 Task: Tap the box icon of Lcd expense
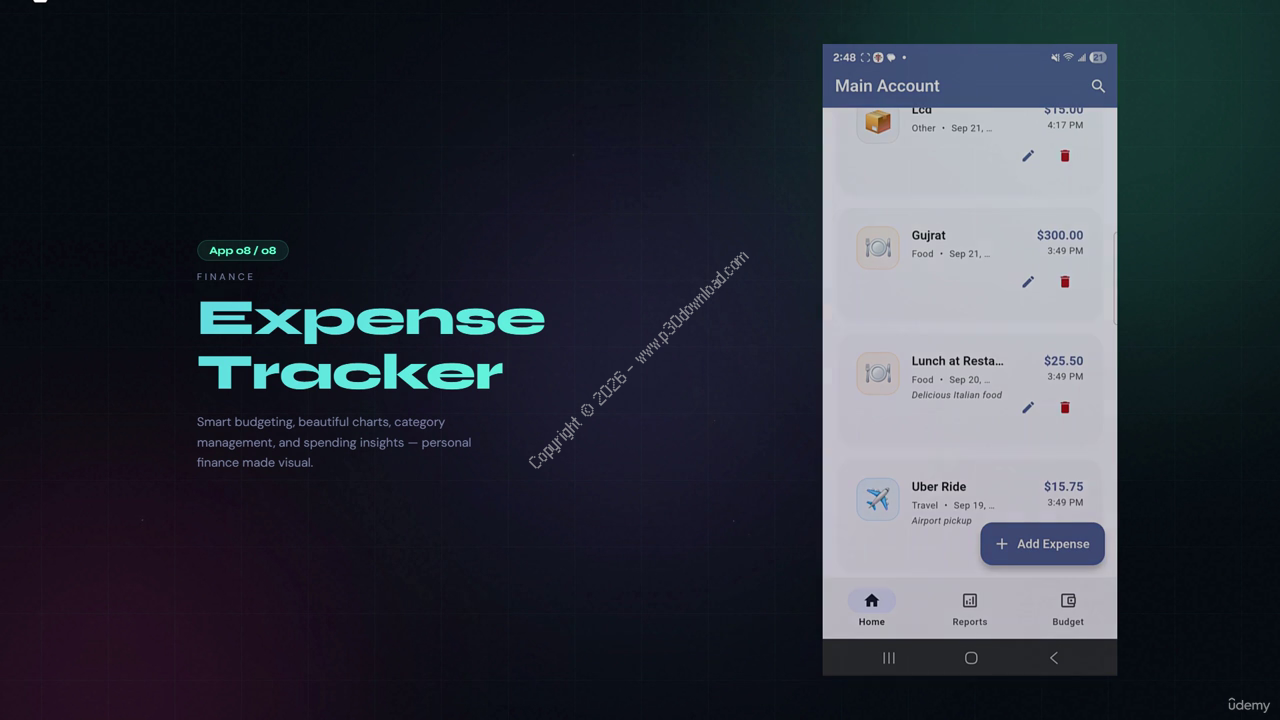(x=878, y=122)
